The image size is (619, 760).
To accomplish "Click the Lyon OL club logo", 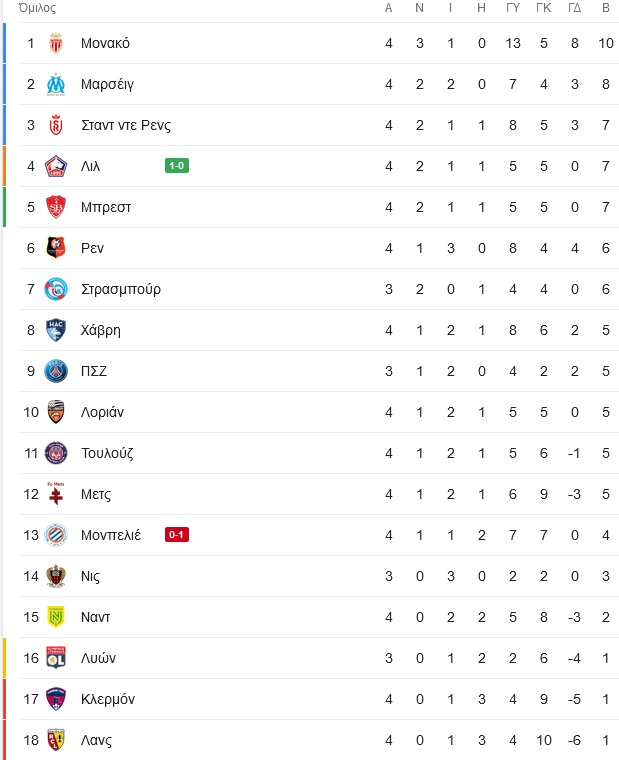I will click(x=56, y=658).
